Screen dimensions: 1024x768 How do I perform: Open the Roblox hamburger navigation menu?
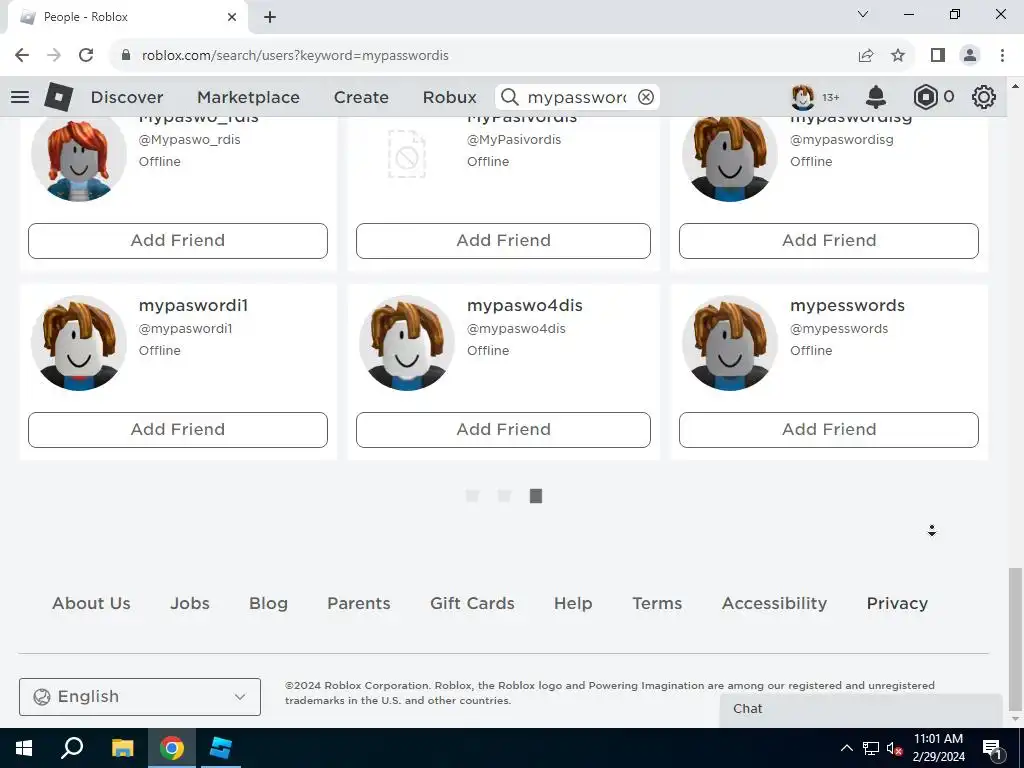click(20, 97)
